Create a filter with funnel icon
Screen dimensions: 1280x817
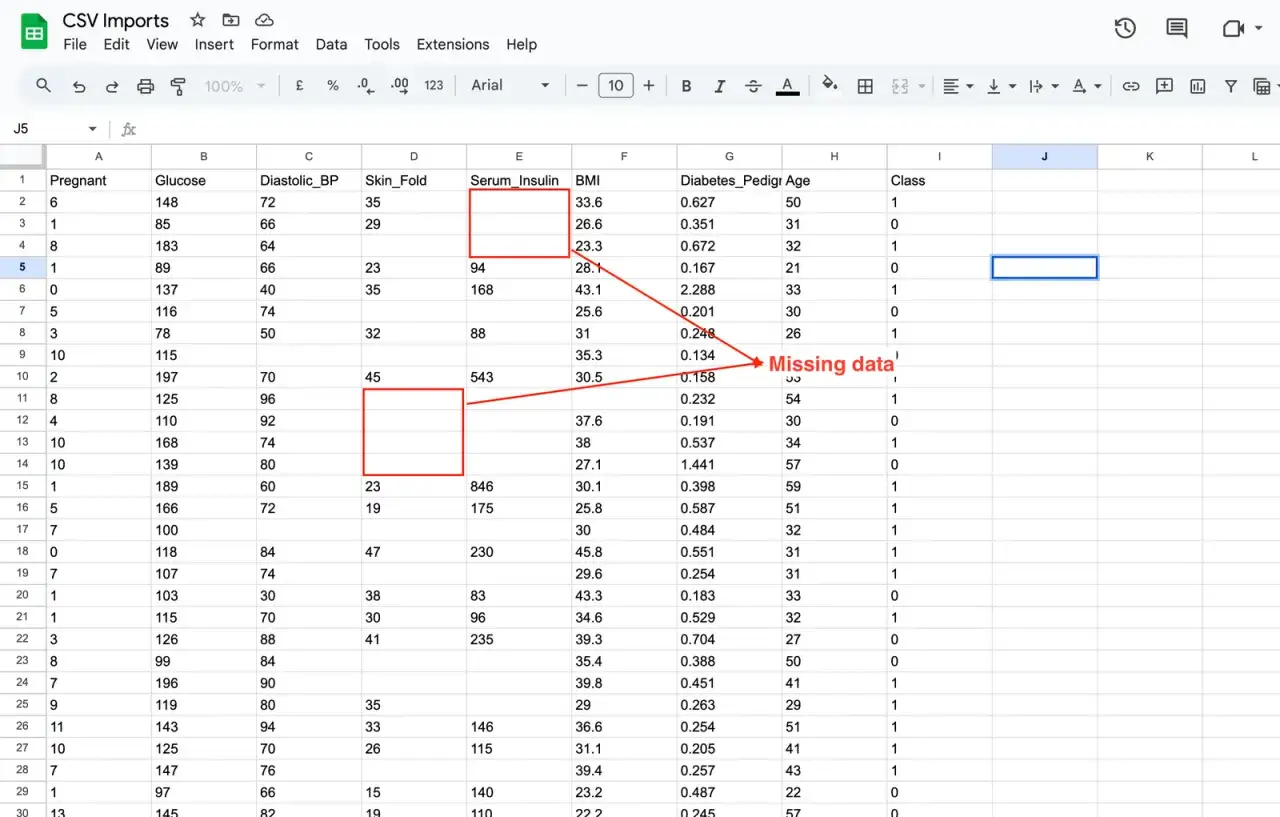(1231, 86)
